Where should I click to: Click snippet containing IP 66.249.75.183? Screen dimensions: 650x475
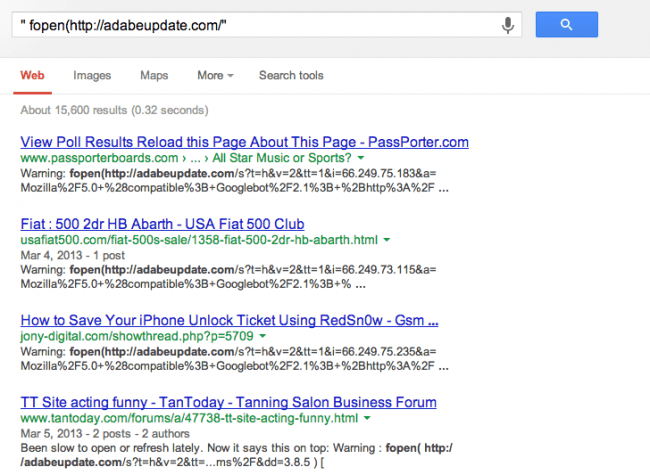(x=235, y=181)
